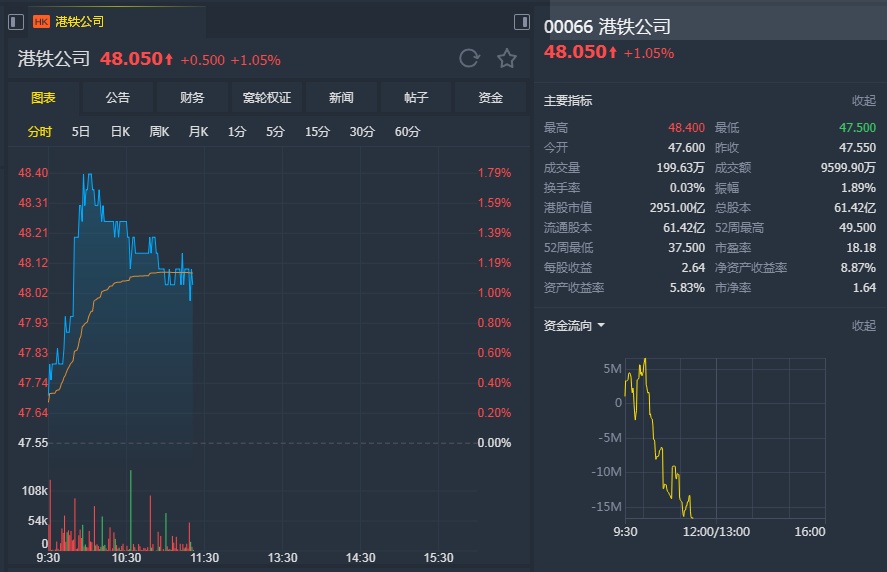Click the 港股市值 value 2951.00亿
Image resolution: width=887 pixels, height=572 pixels.
click(677, 208)
